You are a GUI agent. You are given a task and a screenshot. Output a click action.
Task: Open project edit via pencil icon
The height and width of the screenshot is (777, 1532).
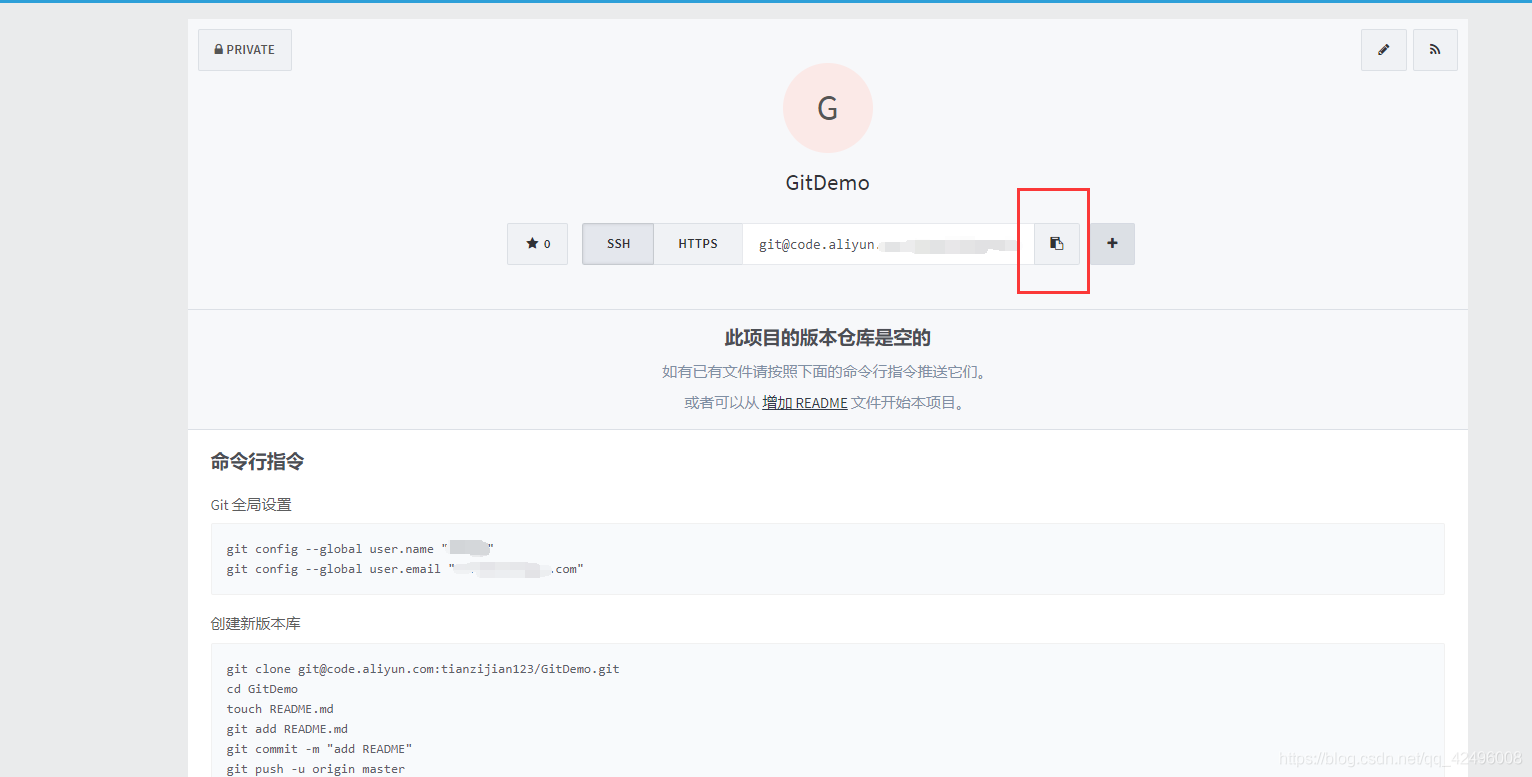[x=1384, y=50]
